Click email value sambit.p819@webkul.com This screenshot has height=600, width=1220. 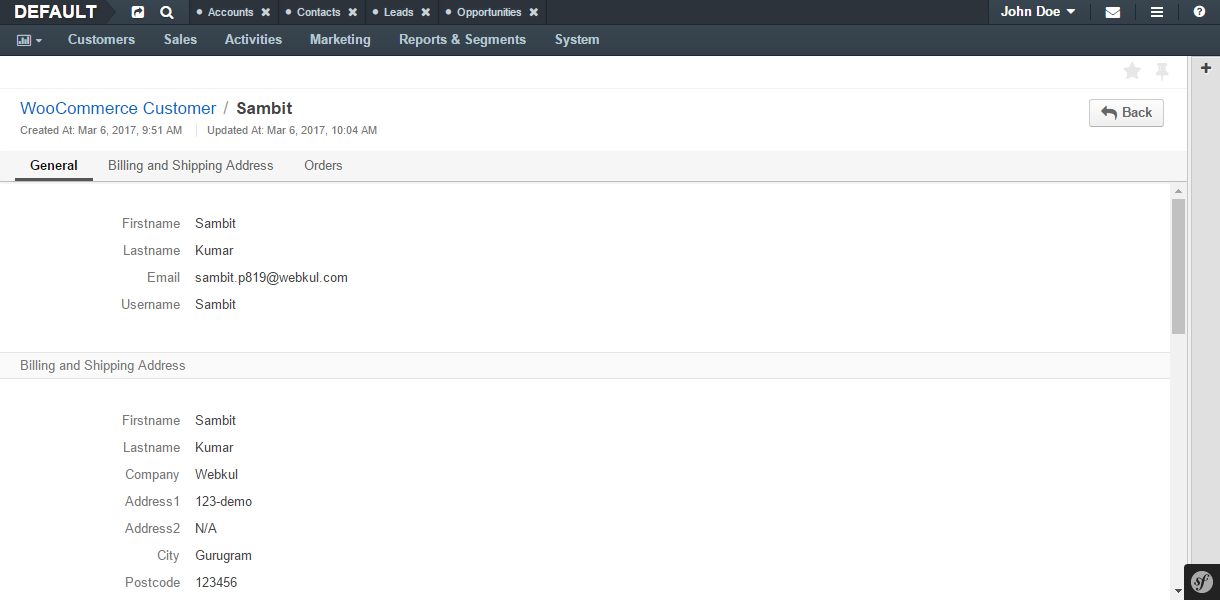click(271, 277)
